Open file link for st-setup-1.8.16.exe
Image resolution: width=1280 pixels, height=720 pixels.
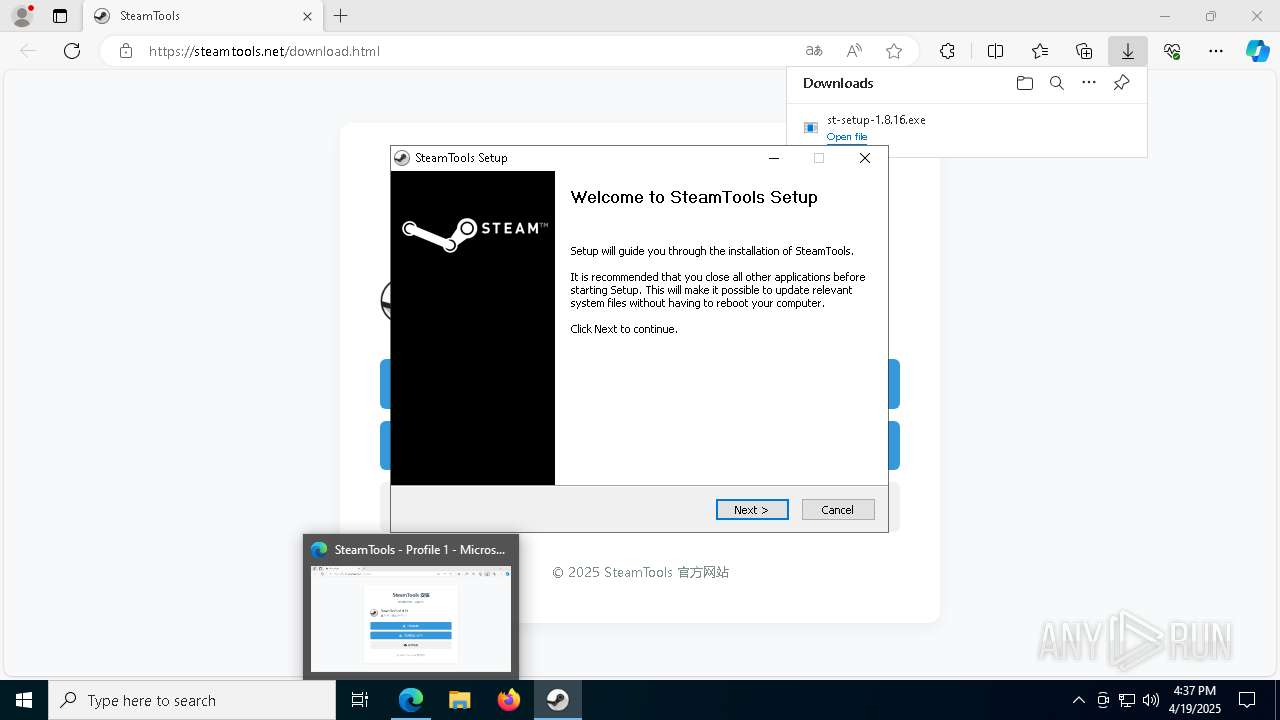(x=847, y=137)
